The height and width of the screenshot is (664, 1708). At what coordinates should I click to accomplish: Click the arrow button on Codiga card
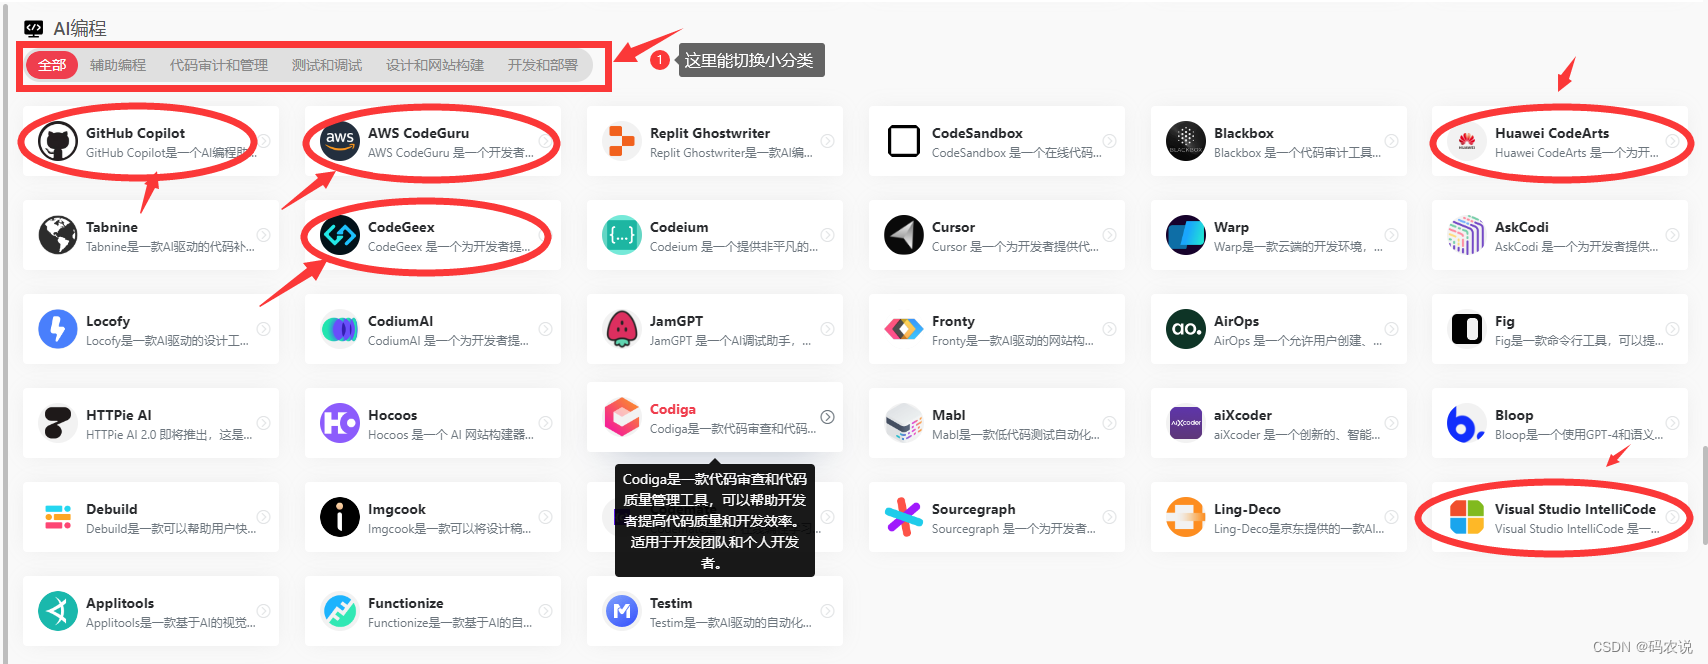point(828,417)
